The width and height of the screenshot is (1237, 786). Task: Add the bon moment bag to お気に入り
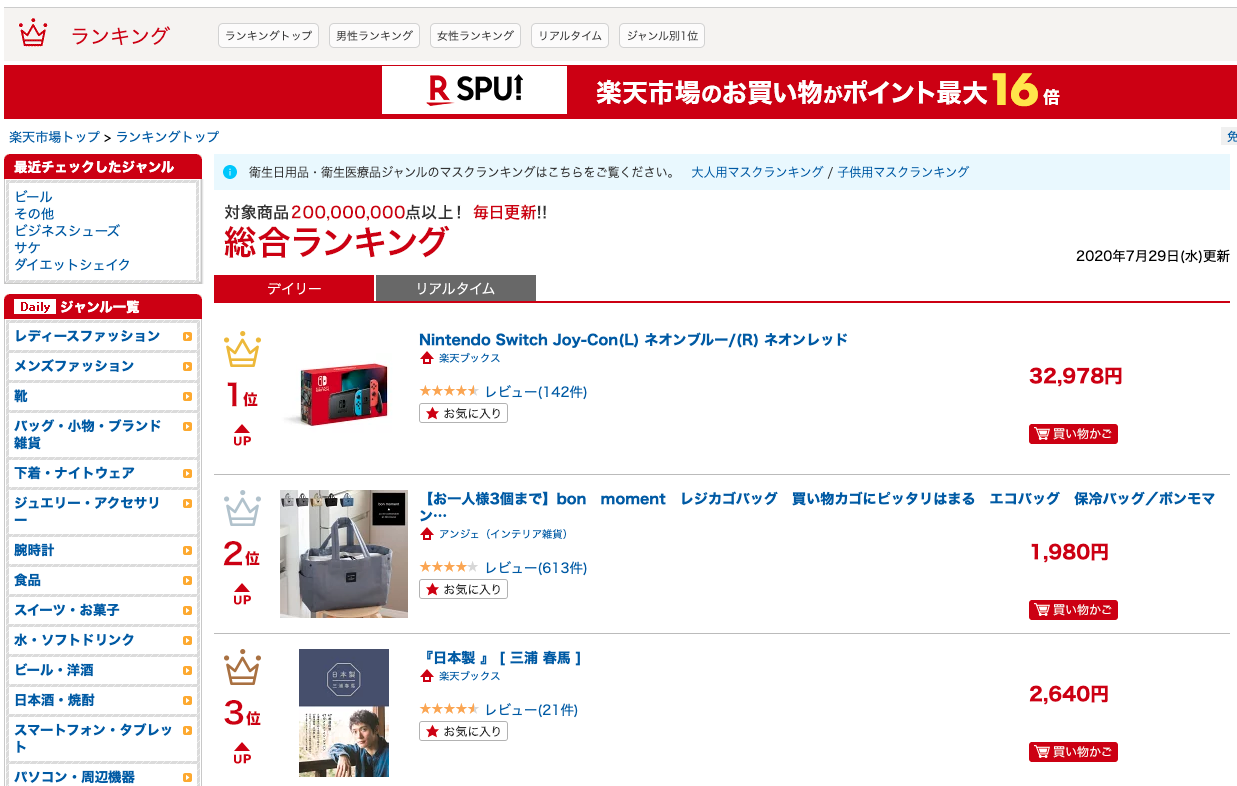[x=463, y=589]
